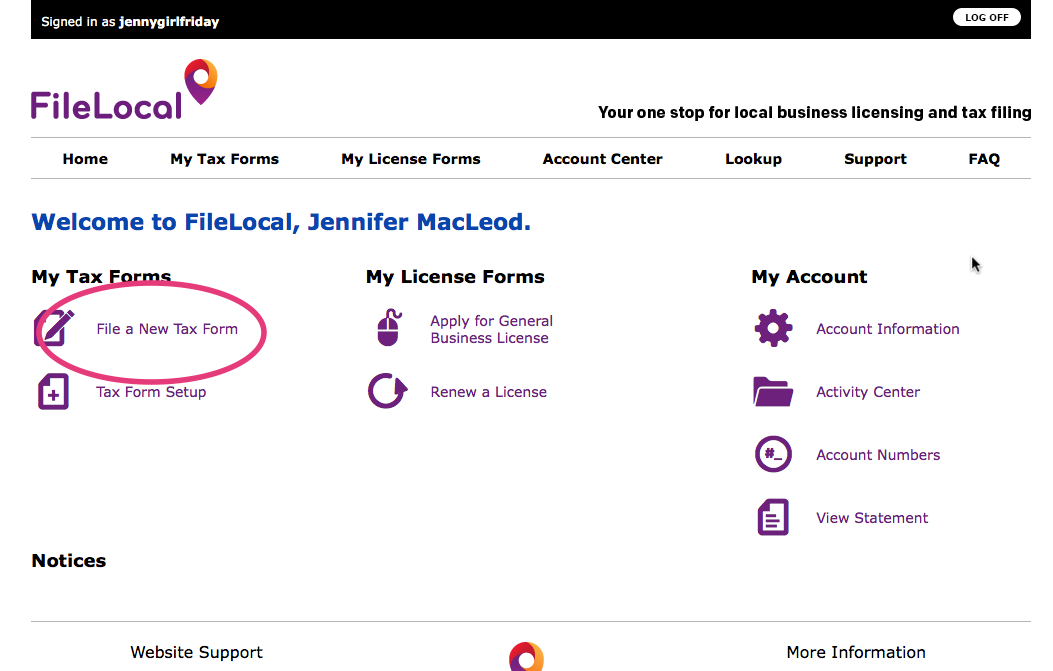Screen dimensions: 1053x671
Task: Click the Account Numbers hash icon
Action: (x=773, y=454)
